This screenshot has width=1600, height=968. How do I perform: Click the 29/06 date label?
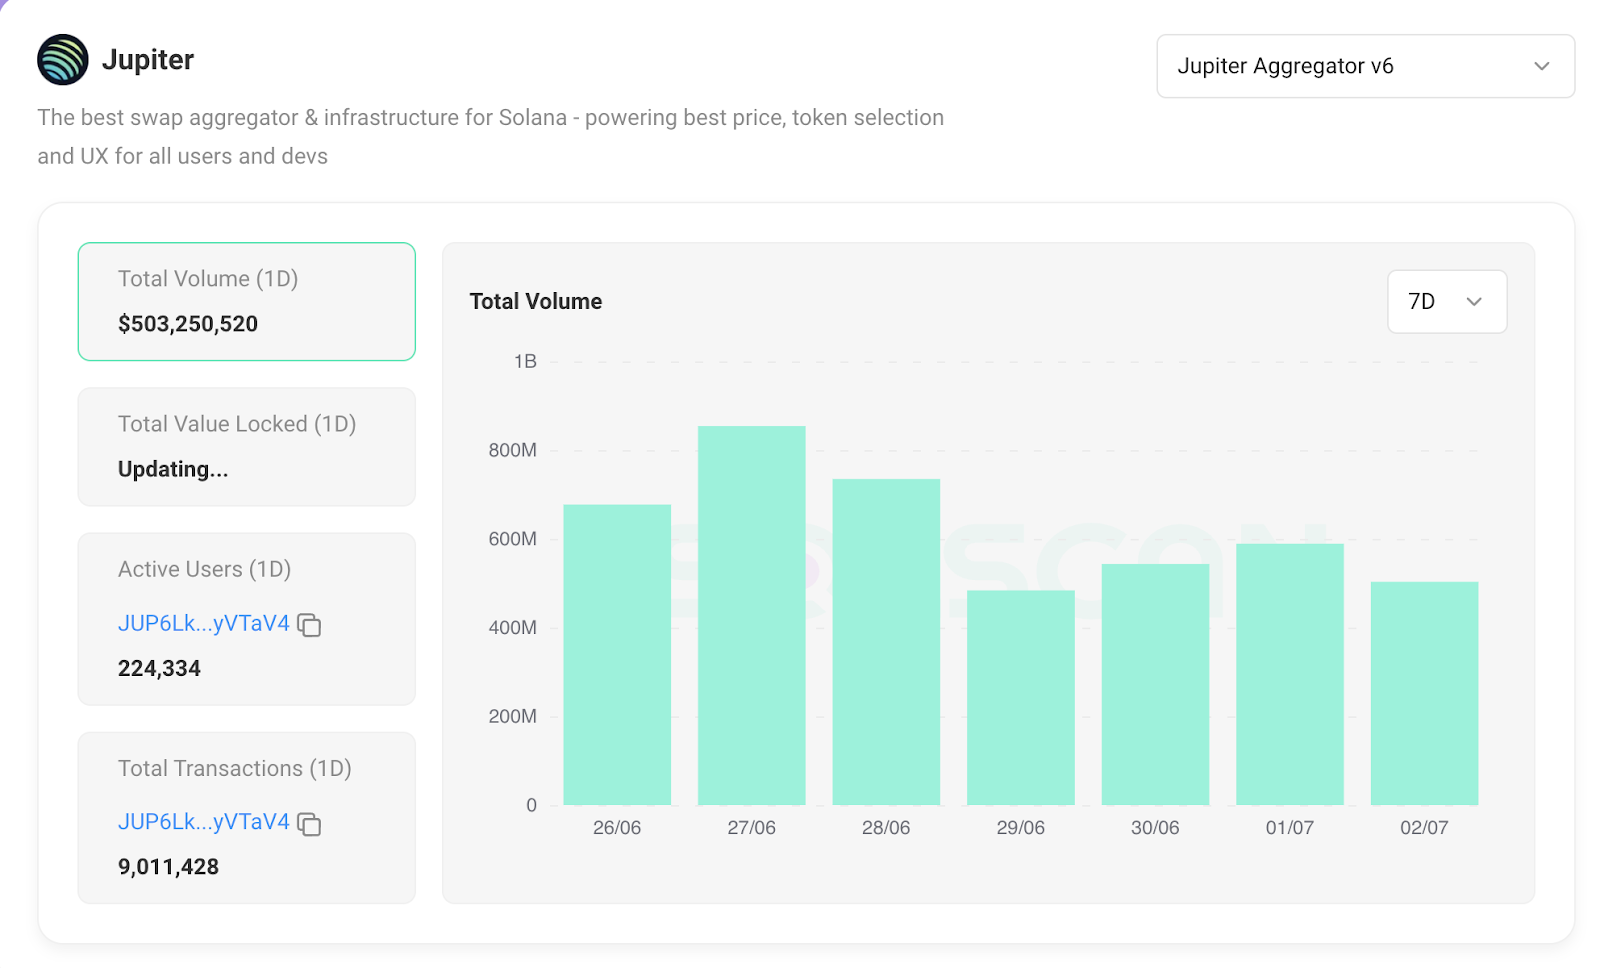coord(1021,828)
